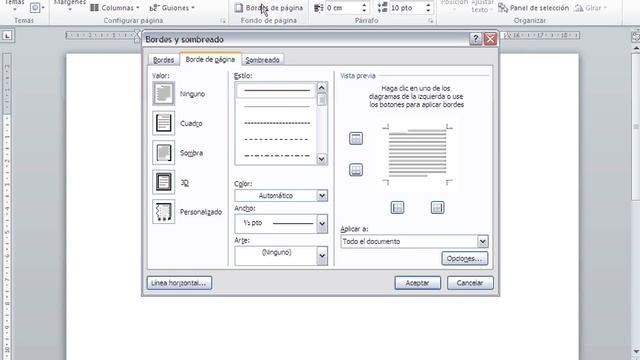
Task: Select the Ninguno border setting icon
Action: 163,93
